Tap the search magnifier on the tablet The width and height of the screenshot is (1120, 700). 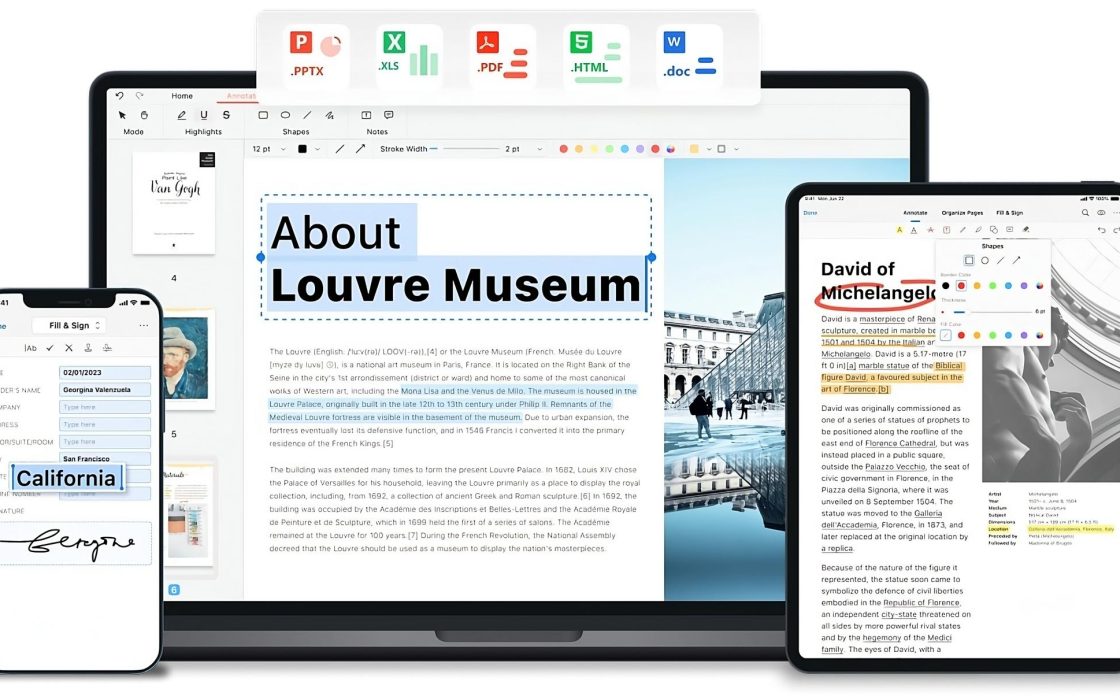click(1085, 213)
